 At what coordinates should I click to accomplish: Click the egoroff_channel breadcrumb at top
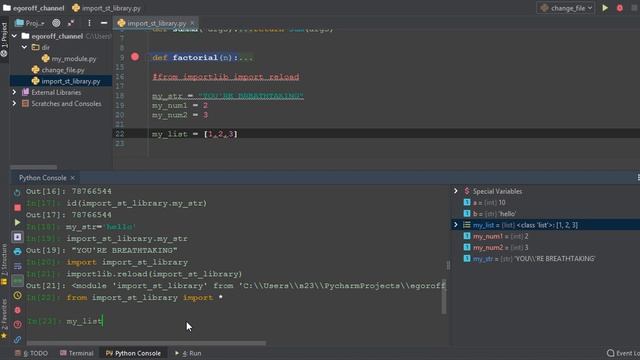[x=34, y=8]
